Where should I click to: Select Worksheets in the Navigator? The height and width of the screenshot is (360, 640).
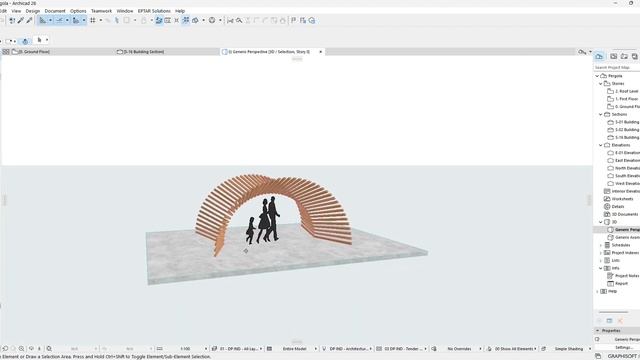(618, 199)
